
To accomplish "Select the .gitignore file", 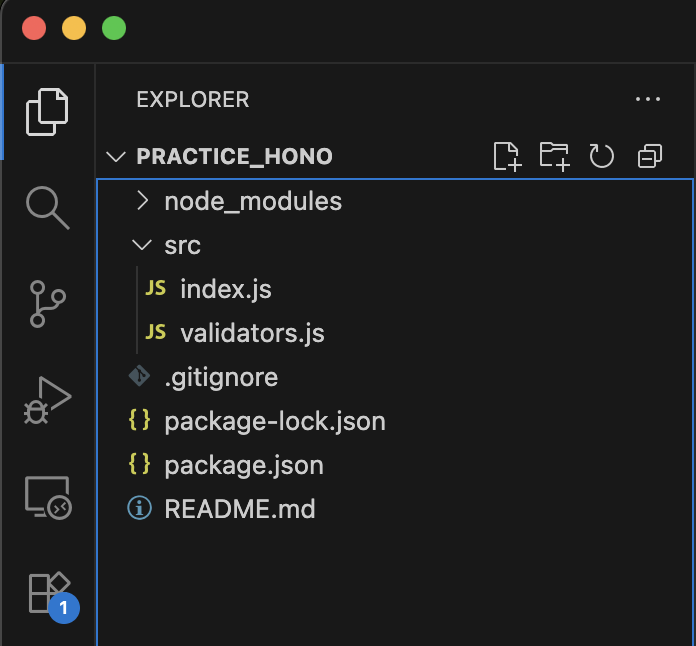I will (220, 377).
